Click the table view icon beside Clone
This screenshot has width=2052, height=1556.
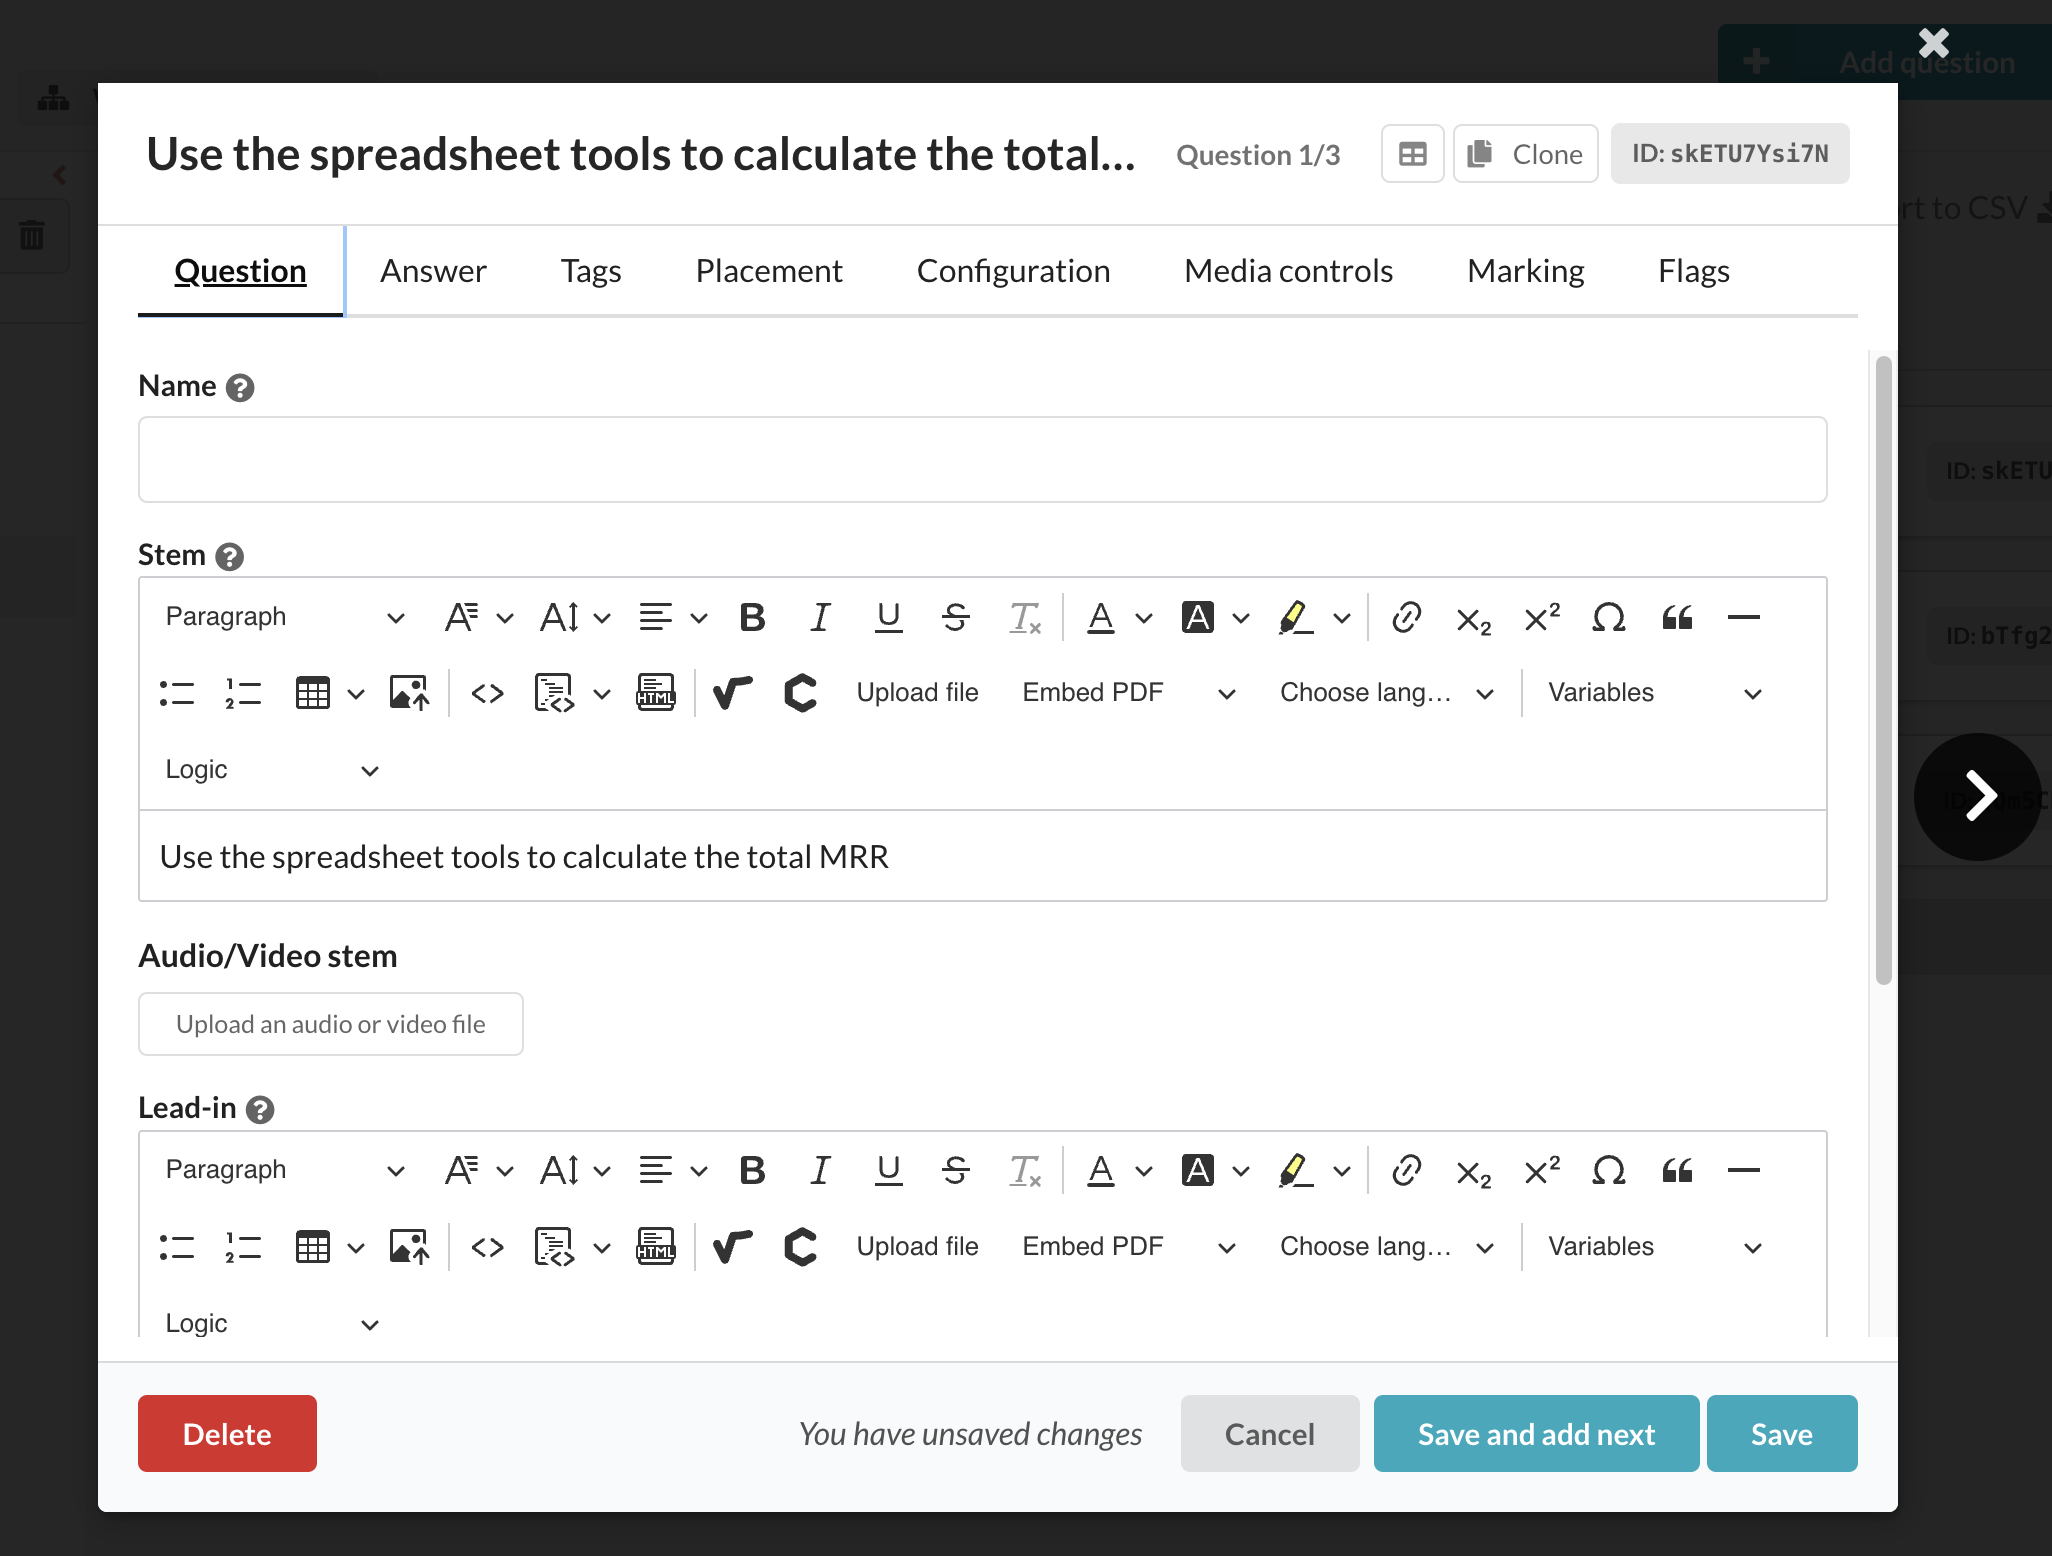1412,154
